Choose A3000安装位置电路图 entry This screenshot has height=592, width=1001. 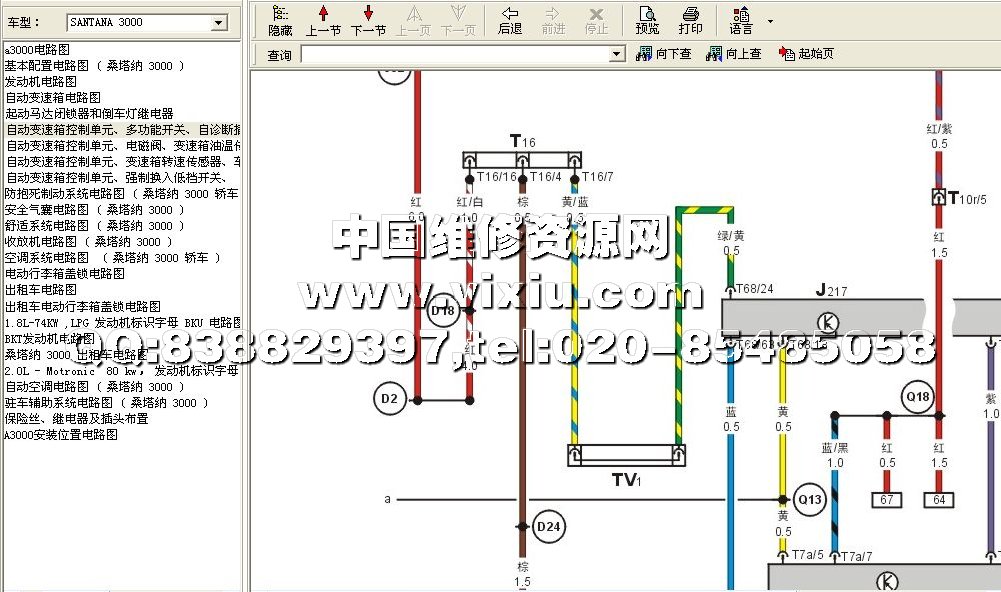pos(62,435)
